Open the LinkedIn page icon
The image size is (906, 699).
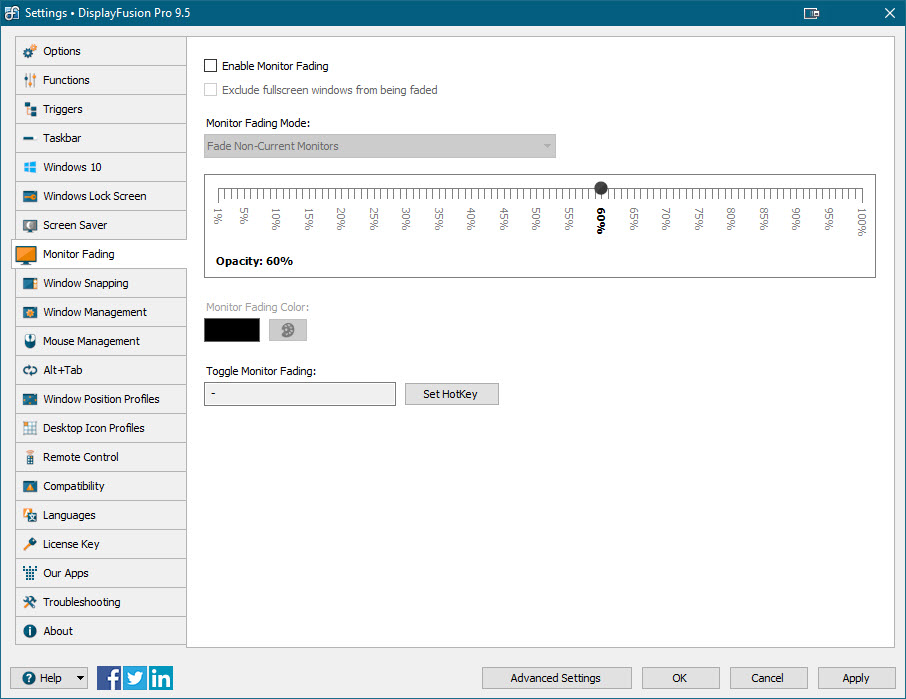[161, 678]
